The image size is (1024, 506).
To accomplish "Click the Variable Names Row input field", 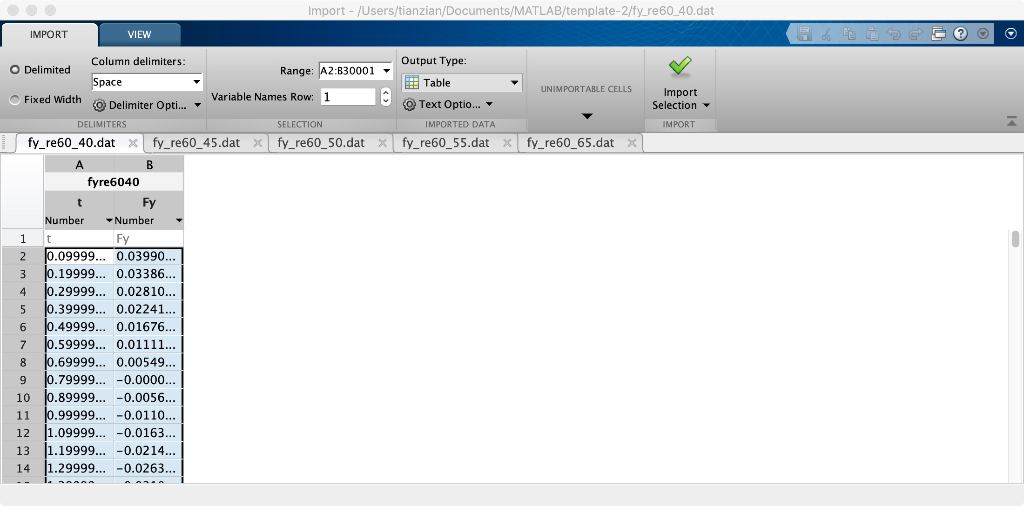I will (x=348, y=97).
